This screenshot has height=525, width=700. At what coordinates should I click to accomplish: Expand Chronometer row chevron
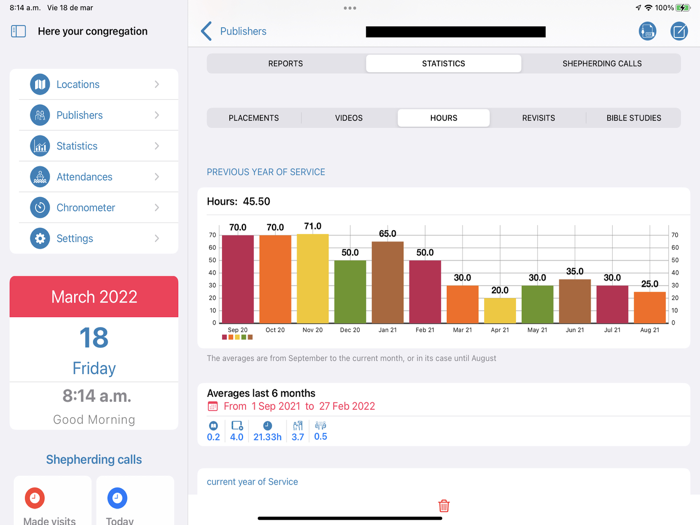pyautogui.click(x=157, y=208)
